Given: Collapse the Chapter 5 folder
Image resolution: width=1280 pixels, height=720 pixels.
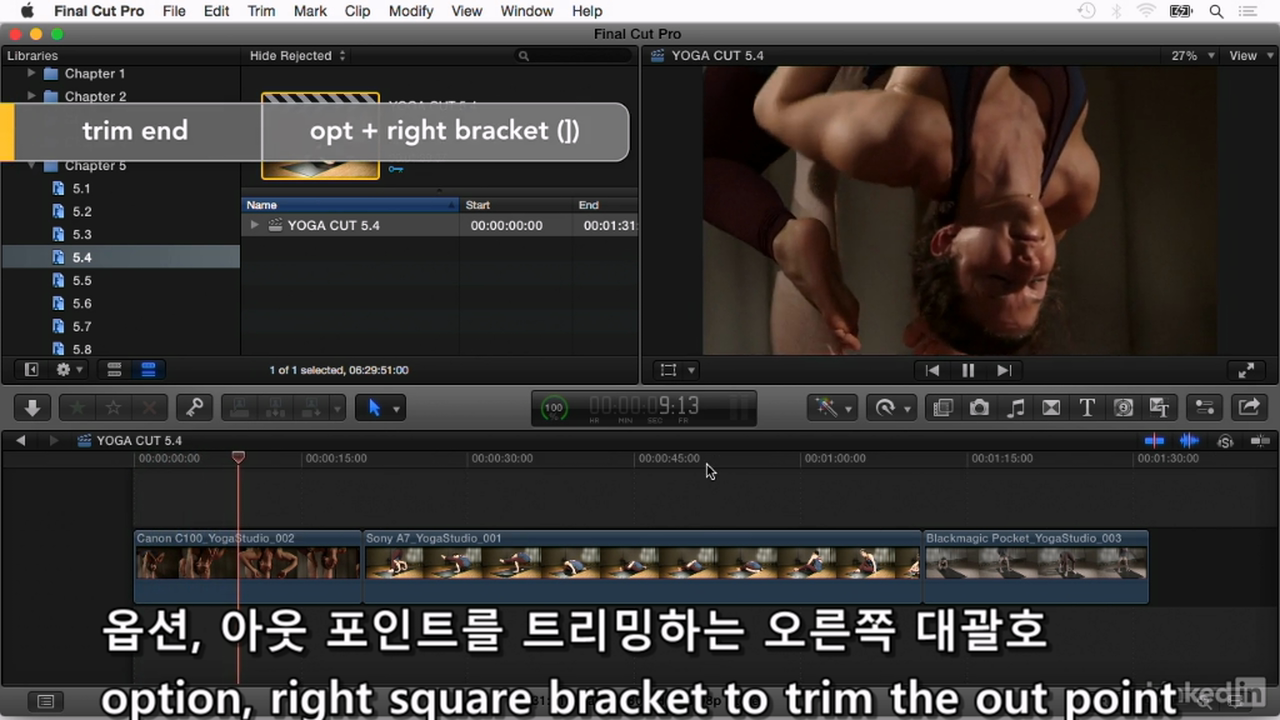Looking at the screenshot, I should pos(32,165).
